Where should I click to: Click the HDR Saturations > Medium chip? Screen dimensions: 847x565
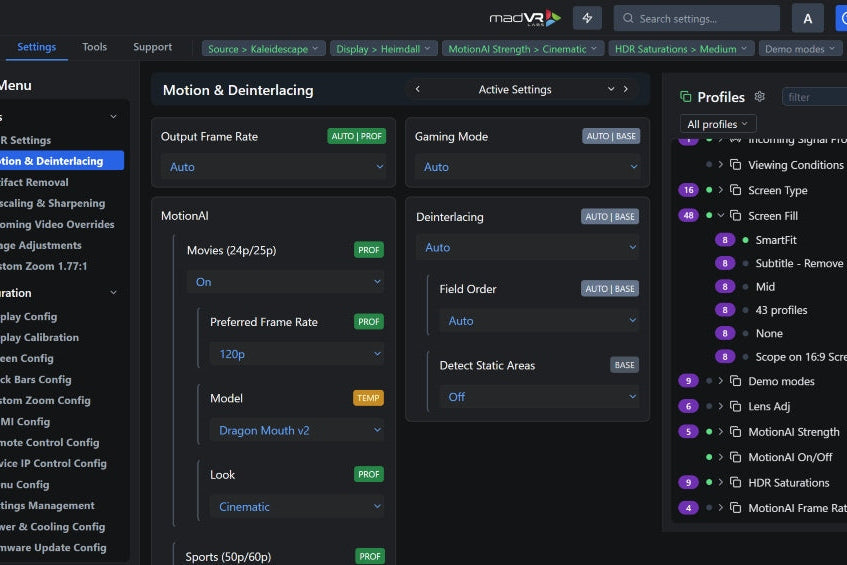(x=680, y=48)
